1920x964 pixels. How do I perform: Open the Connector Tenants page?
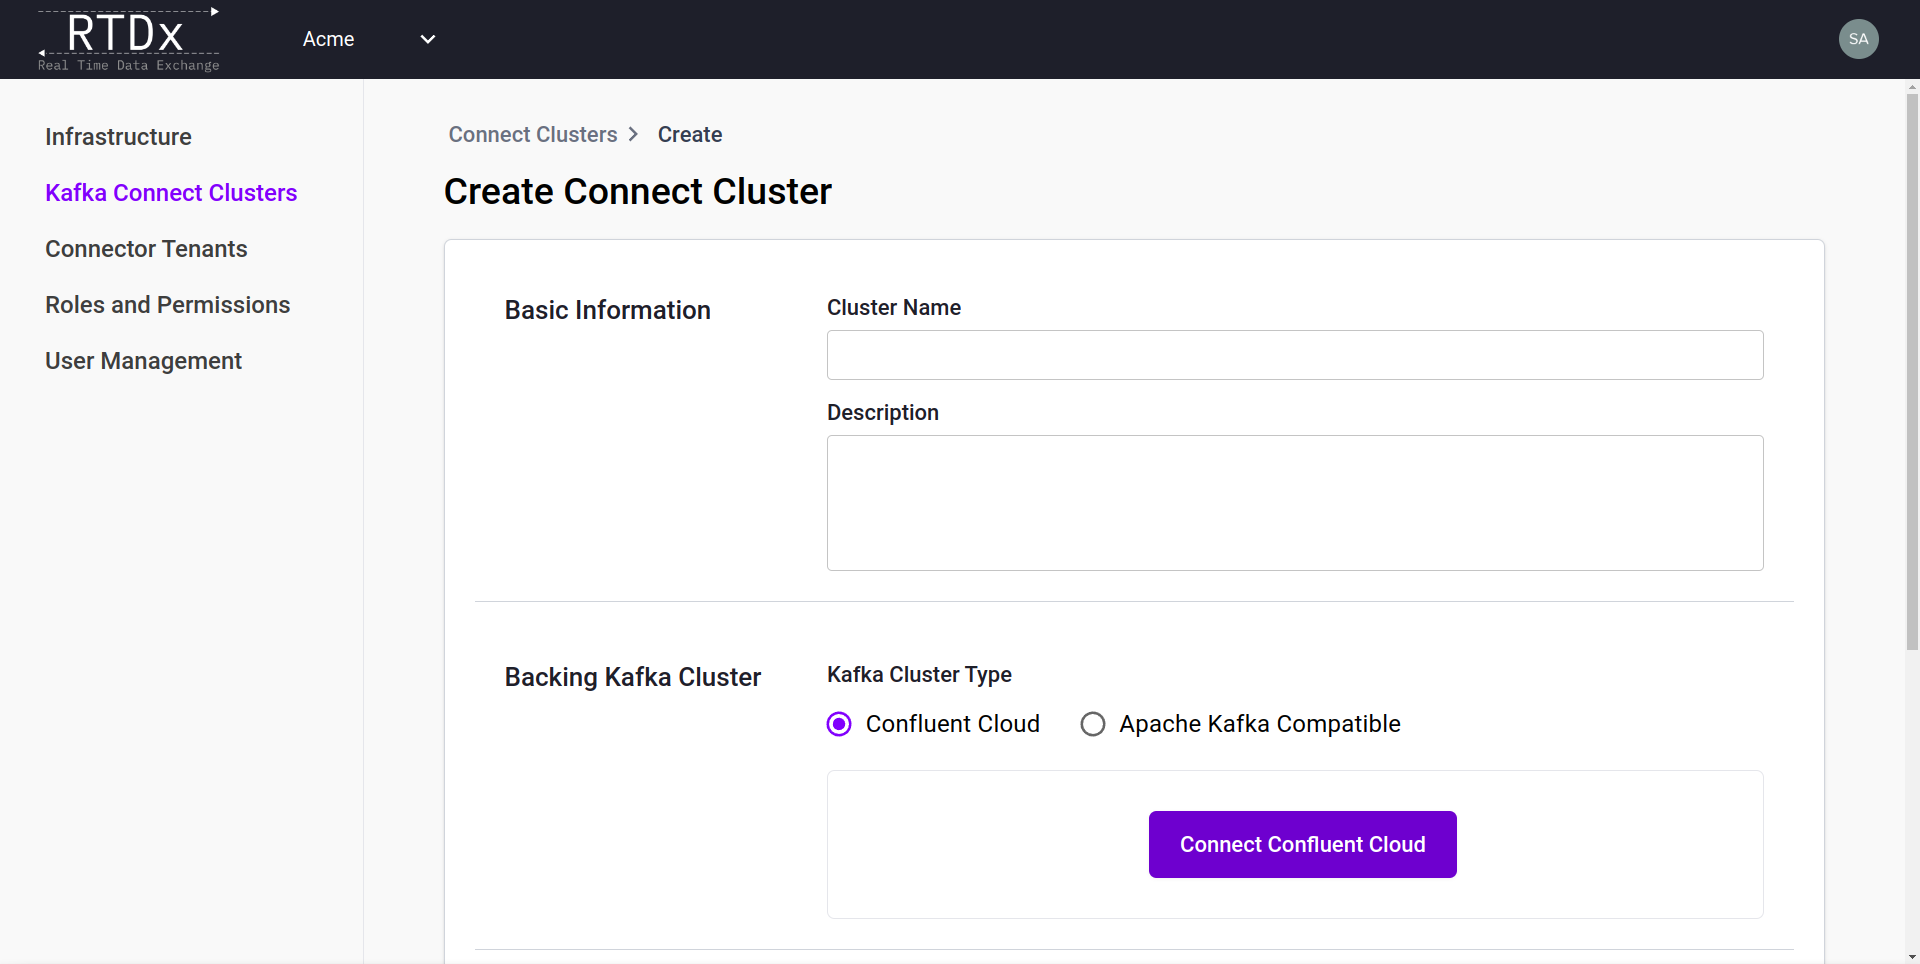tap(146, 249)
